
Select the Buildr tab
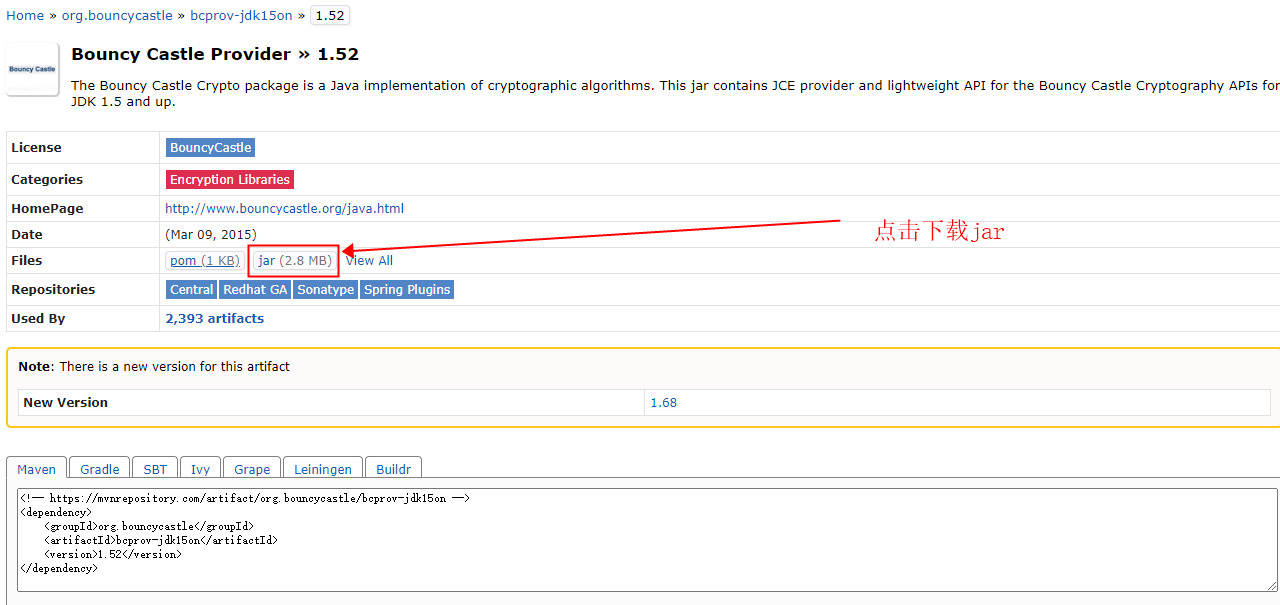click(393, 469)
